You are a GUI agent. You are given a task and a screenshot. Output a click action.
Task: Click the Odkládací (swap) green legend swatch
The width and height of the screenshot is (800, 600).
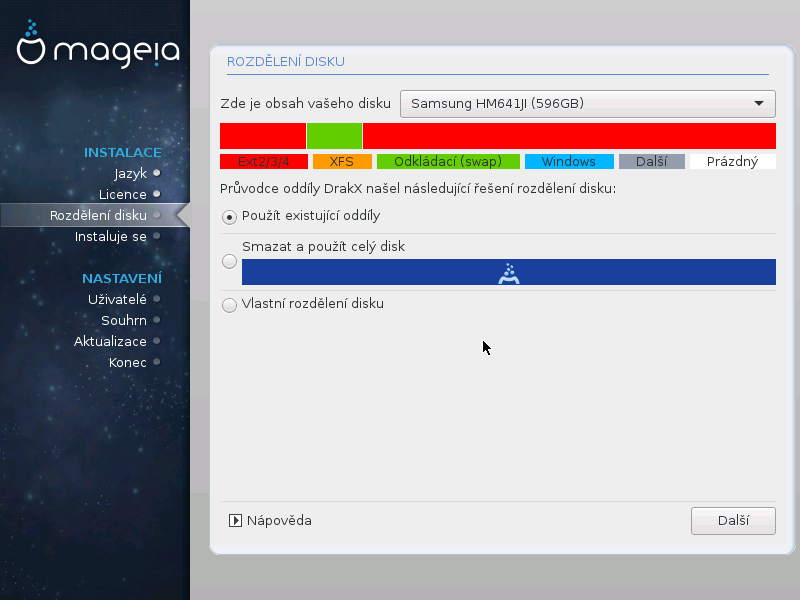448,162
